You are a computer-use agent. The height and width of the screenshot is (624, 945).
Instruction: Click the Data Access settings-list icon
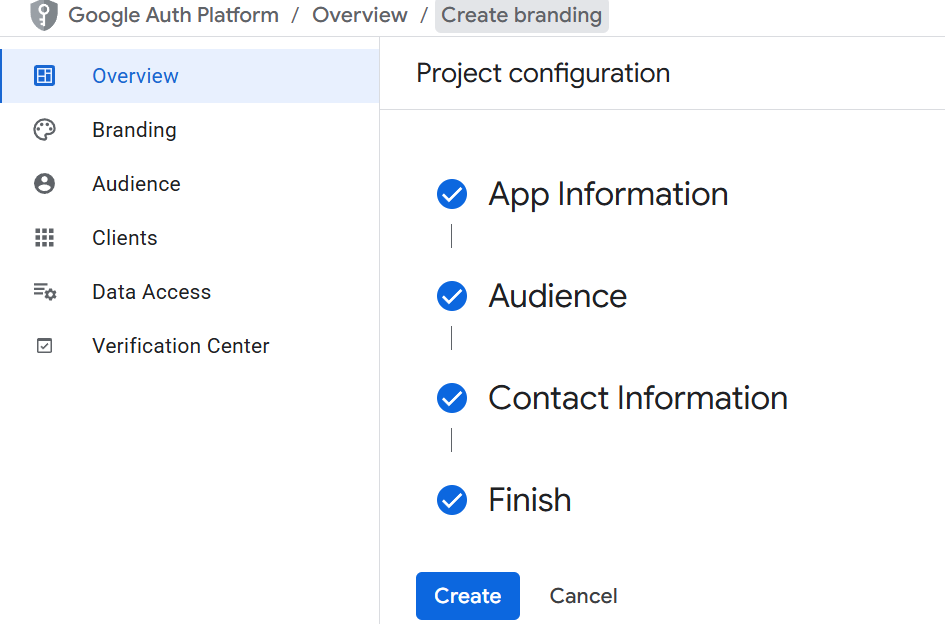44,292
